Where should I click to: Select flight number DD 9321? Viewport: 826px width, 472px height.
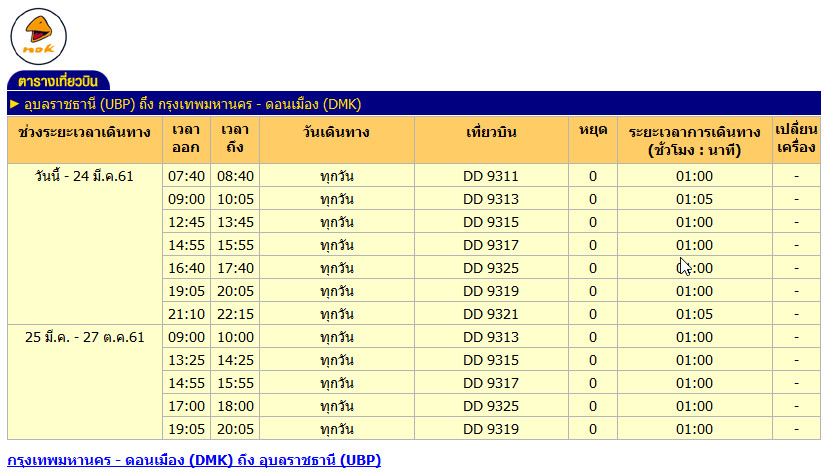click(491, 314)
